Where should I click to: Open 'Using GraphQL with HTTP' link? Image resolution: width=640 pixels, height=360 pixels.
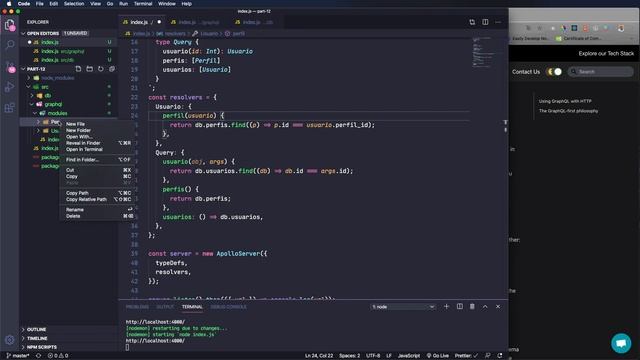point(565,101)
